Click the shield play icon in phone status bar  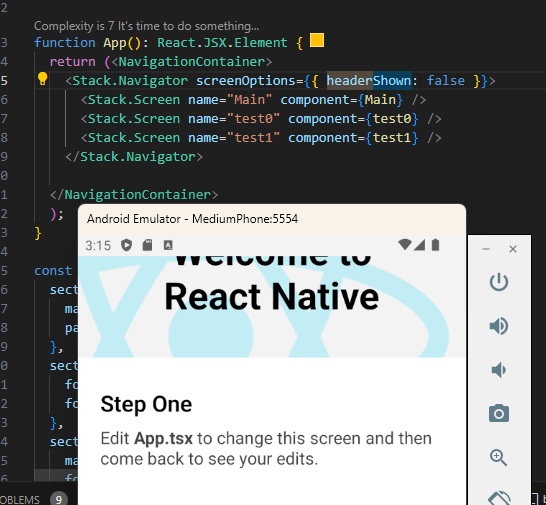[x=126, y=245]
